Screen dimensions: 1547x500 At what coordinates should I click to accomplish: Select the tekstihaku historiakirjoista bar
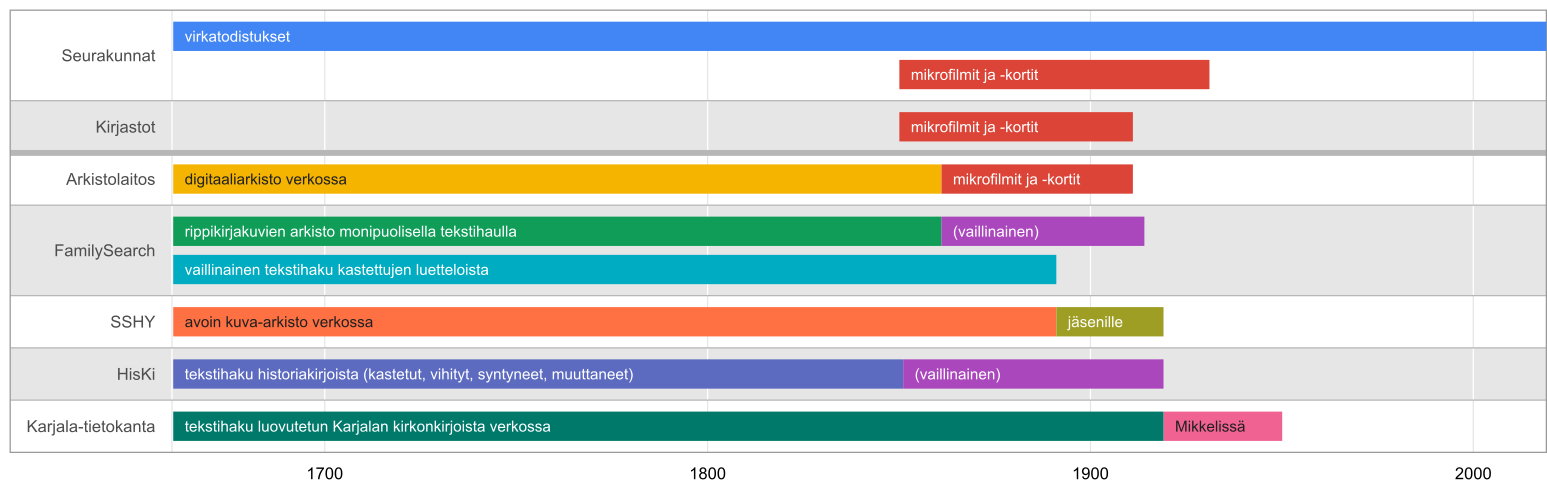click(x=537, y=374)
